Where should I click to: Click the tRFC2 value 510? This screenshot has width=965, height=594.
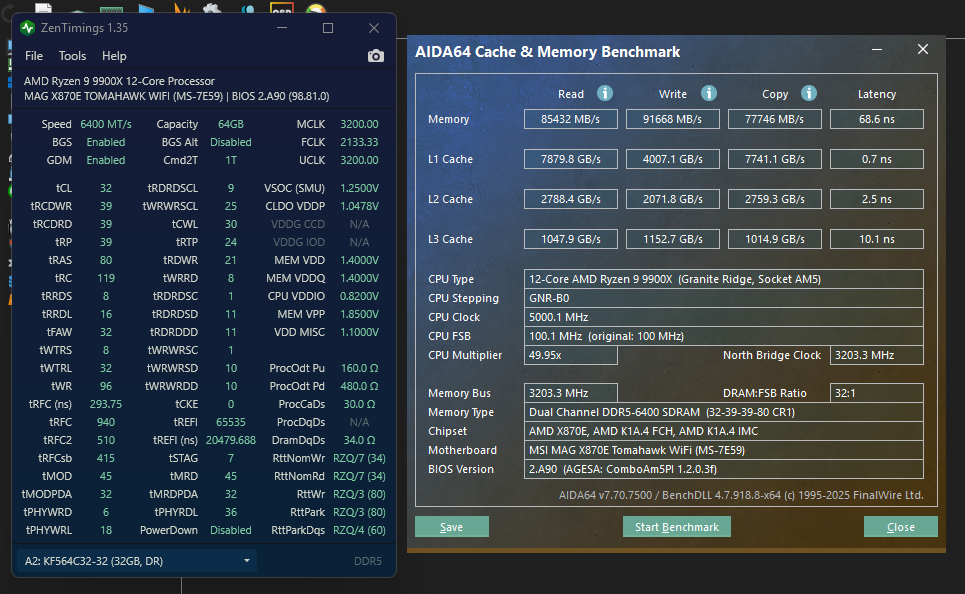tap(106, 440)
